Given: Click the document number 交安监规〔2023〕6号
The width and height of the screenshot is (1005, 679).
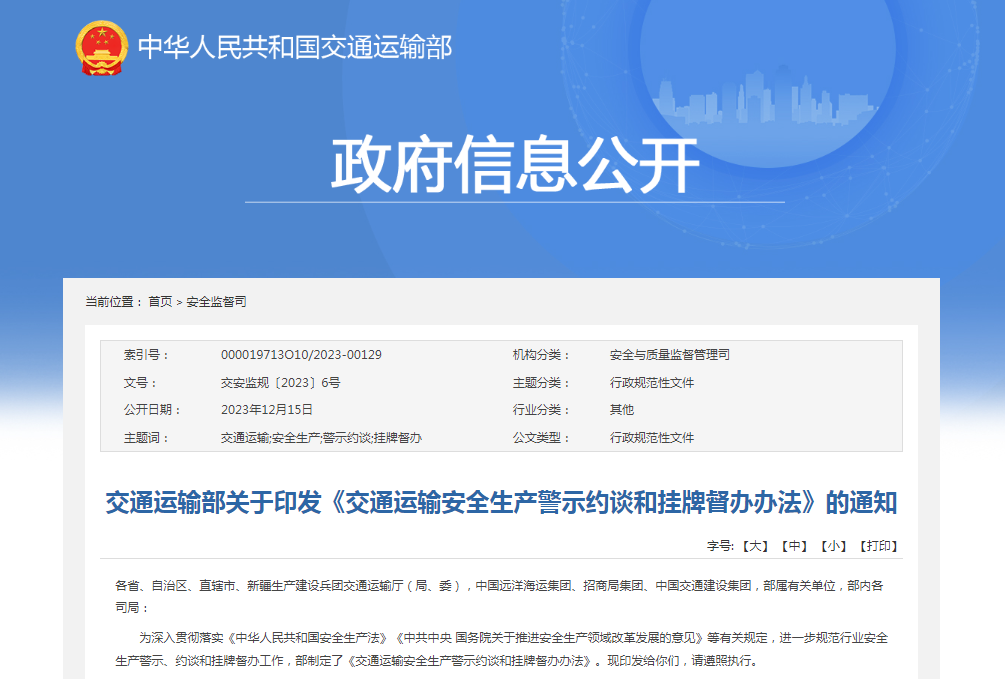Looking at the screenshot, I should pyautogui.click(x=280, y=383).
